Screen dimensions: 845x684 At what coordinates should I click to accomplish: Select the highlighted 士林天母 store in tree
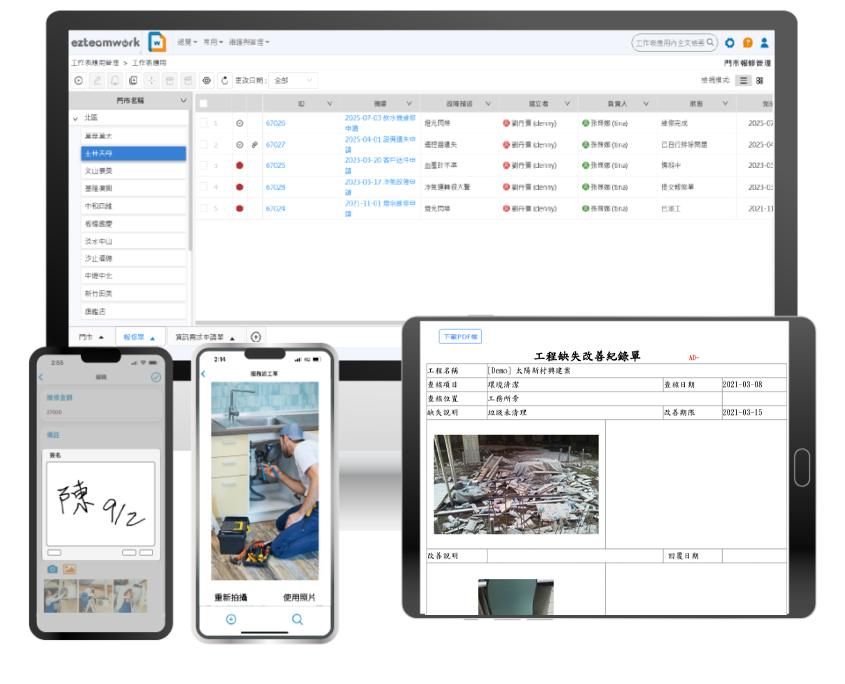133,154
